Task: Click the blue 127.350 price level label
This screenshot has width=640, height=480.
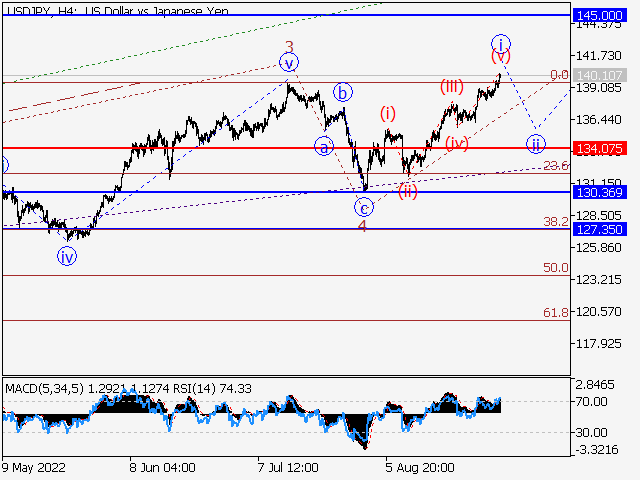Action: click(599, 229)
